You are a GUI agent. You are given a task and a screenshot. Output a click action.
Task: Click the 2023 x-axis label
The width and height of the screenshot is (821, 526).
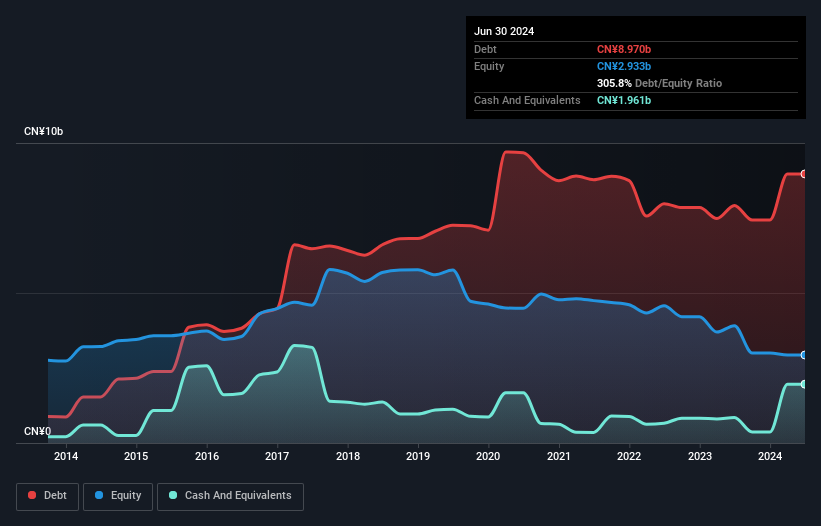(700, 456)
